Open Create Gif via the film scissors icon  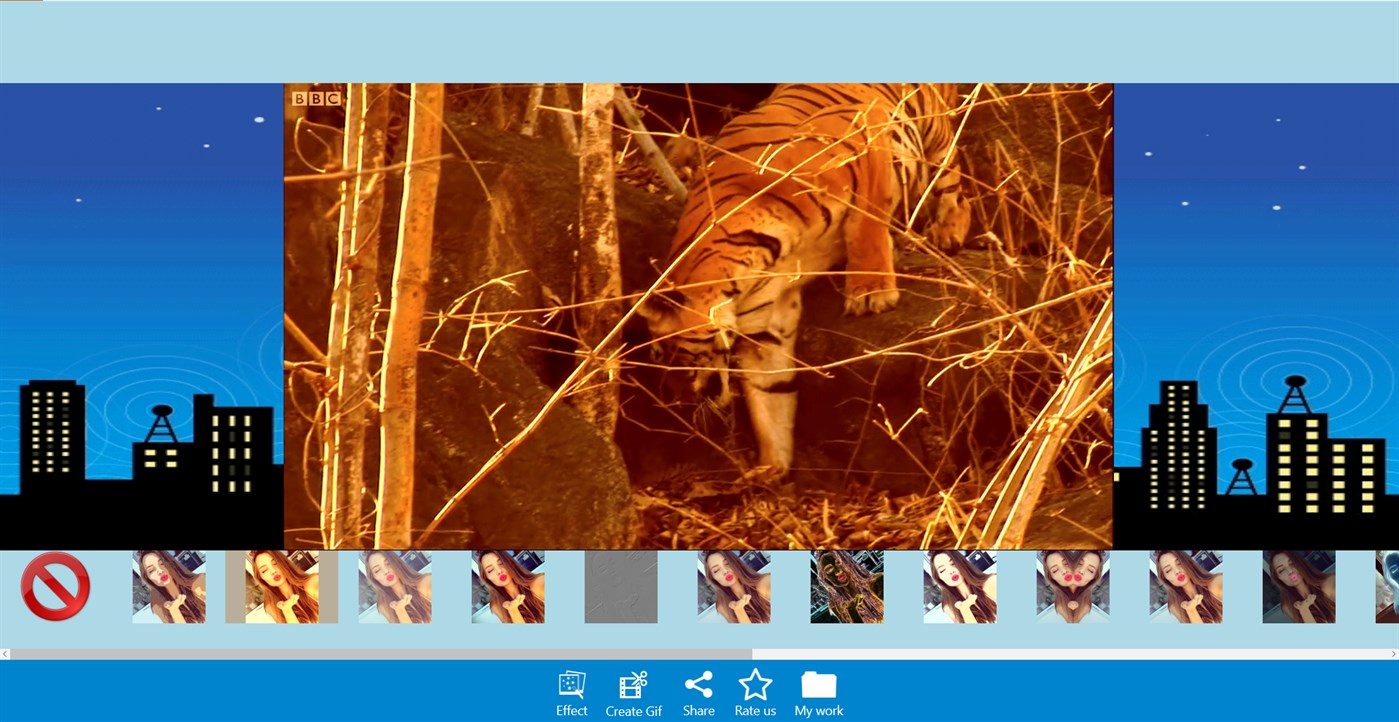tap(632, 684)
